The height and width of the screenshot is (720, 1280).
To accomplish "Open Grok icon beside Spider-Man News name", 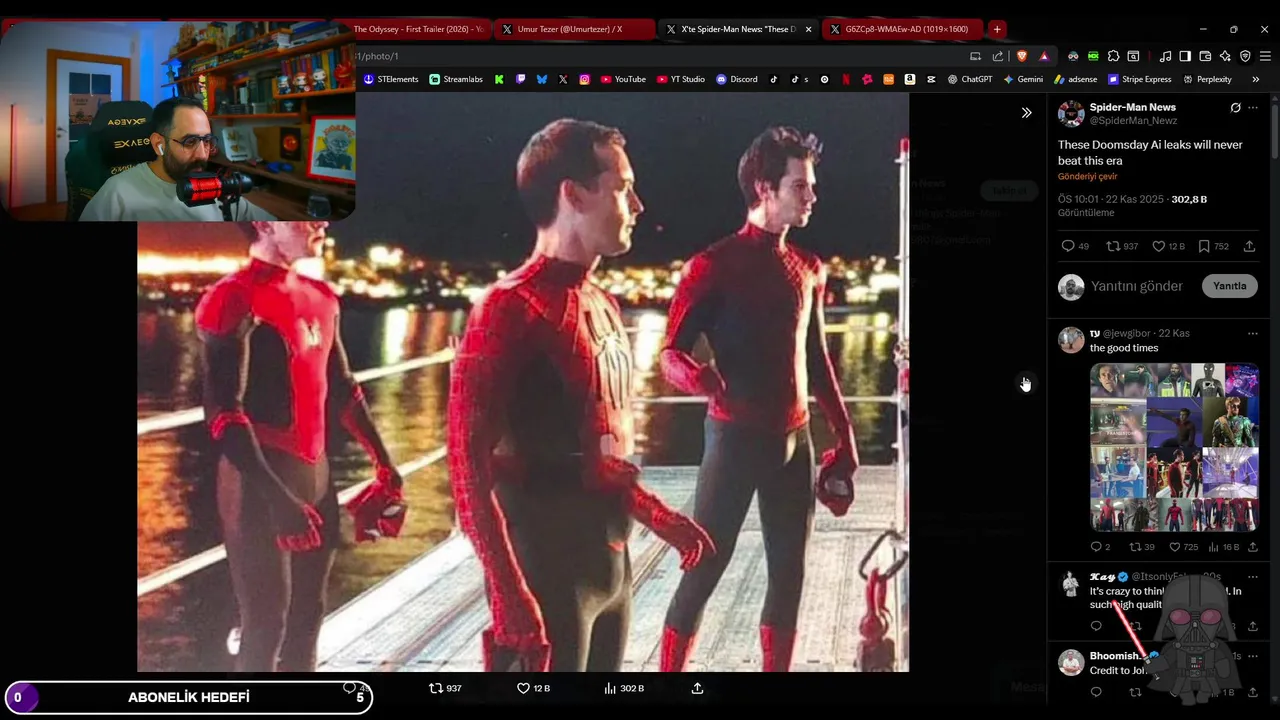I will 1235,108.
